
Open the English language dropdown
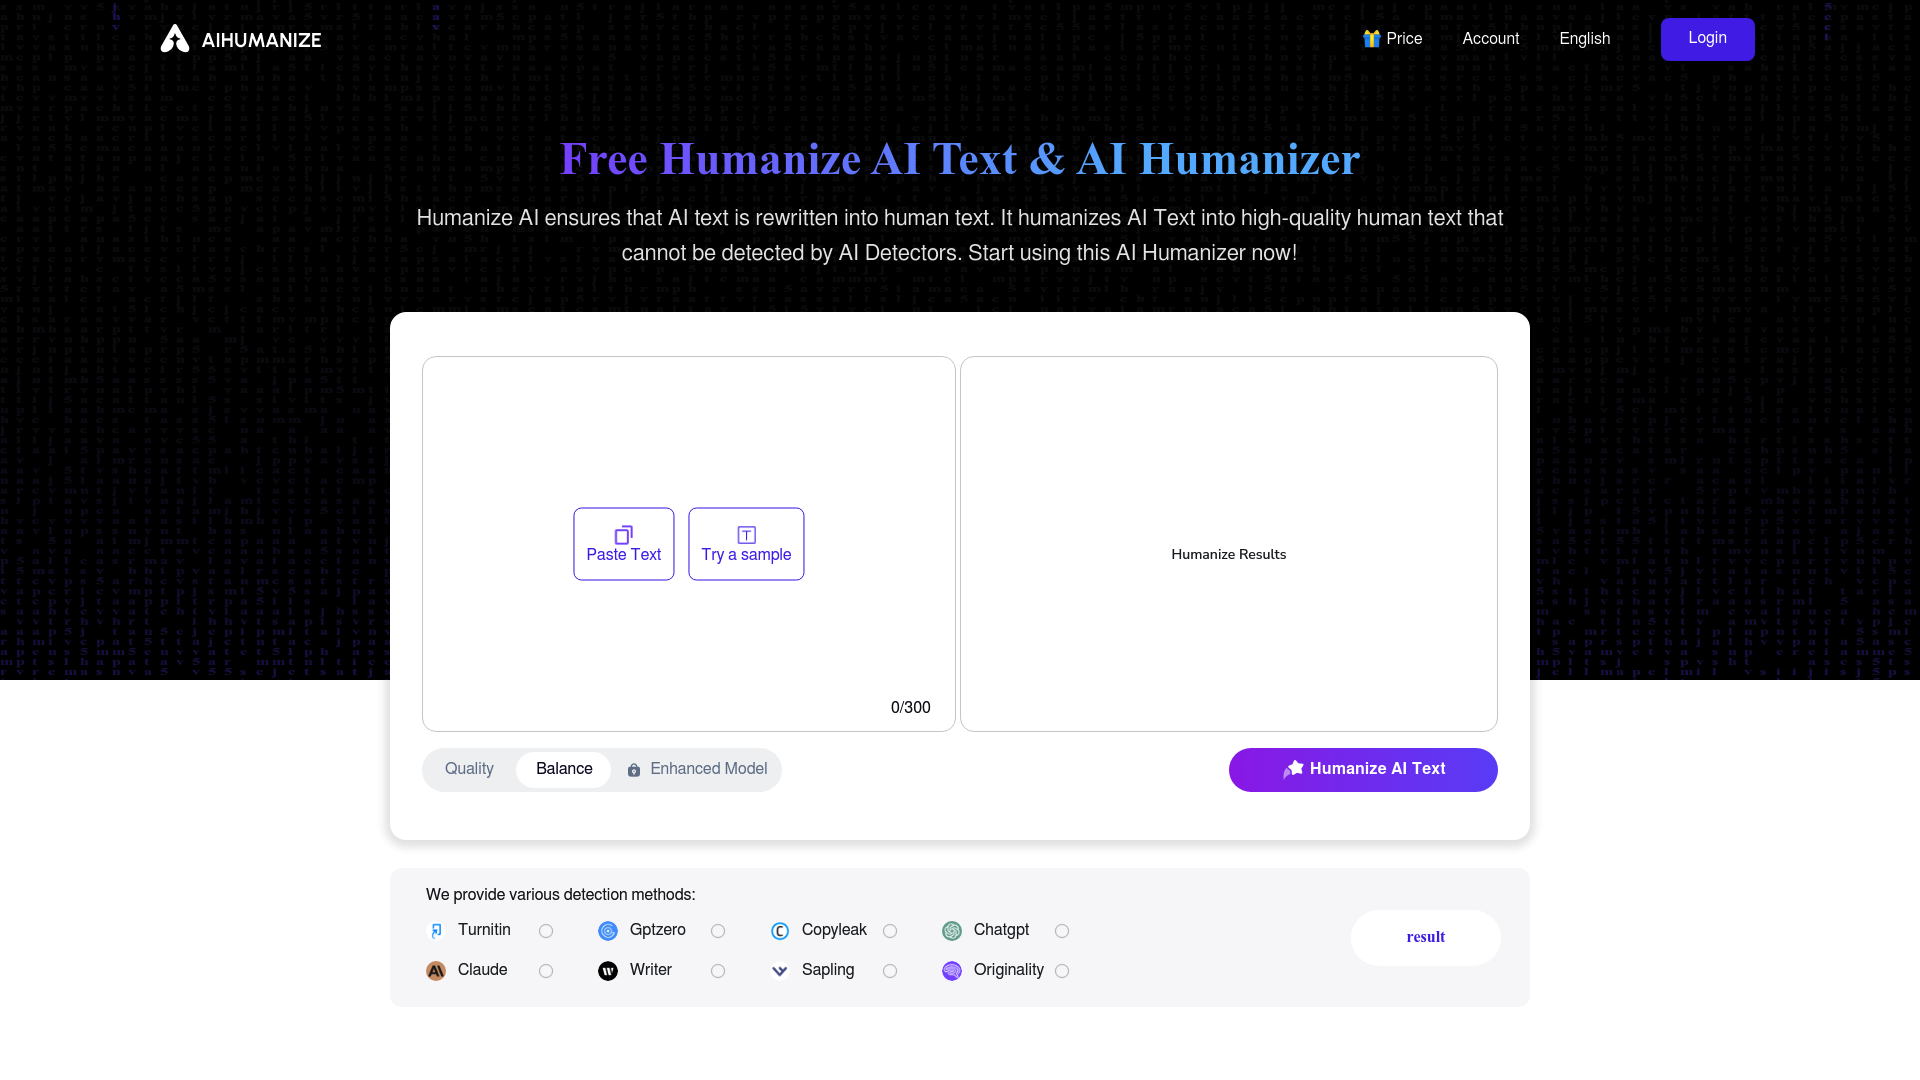[1585, 38]
